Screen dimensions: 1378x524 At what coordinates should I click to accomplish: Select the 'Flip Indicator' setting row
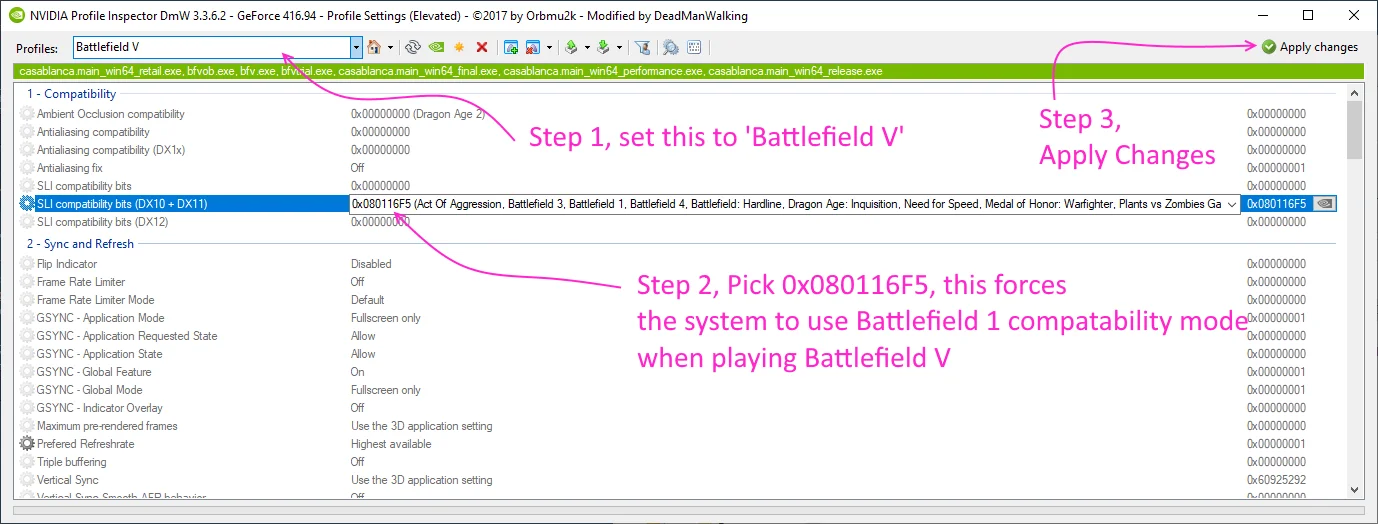pos(678,264)
